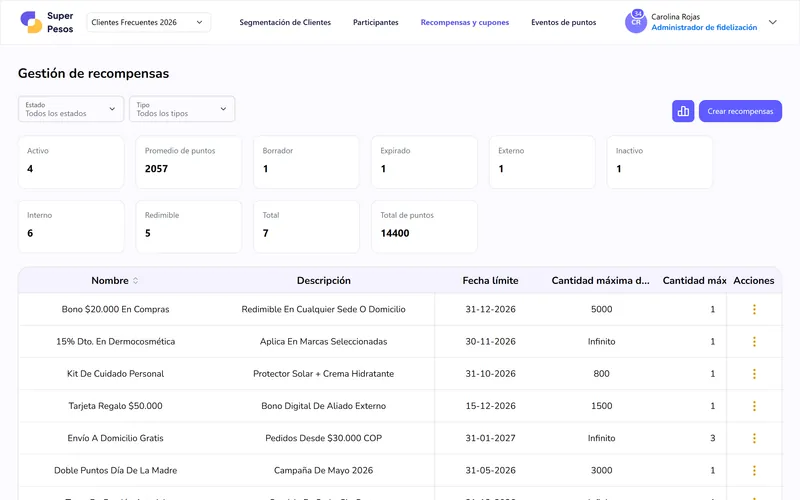Select the Activo summary card
Image resolution: width=800 pixels, height=500 pixels.
pos(71,162)
